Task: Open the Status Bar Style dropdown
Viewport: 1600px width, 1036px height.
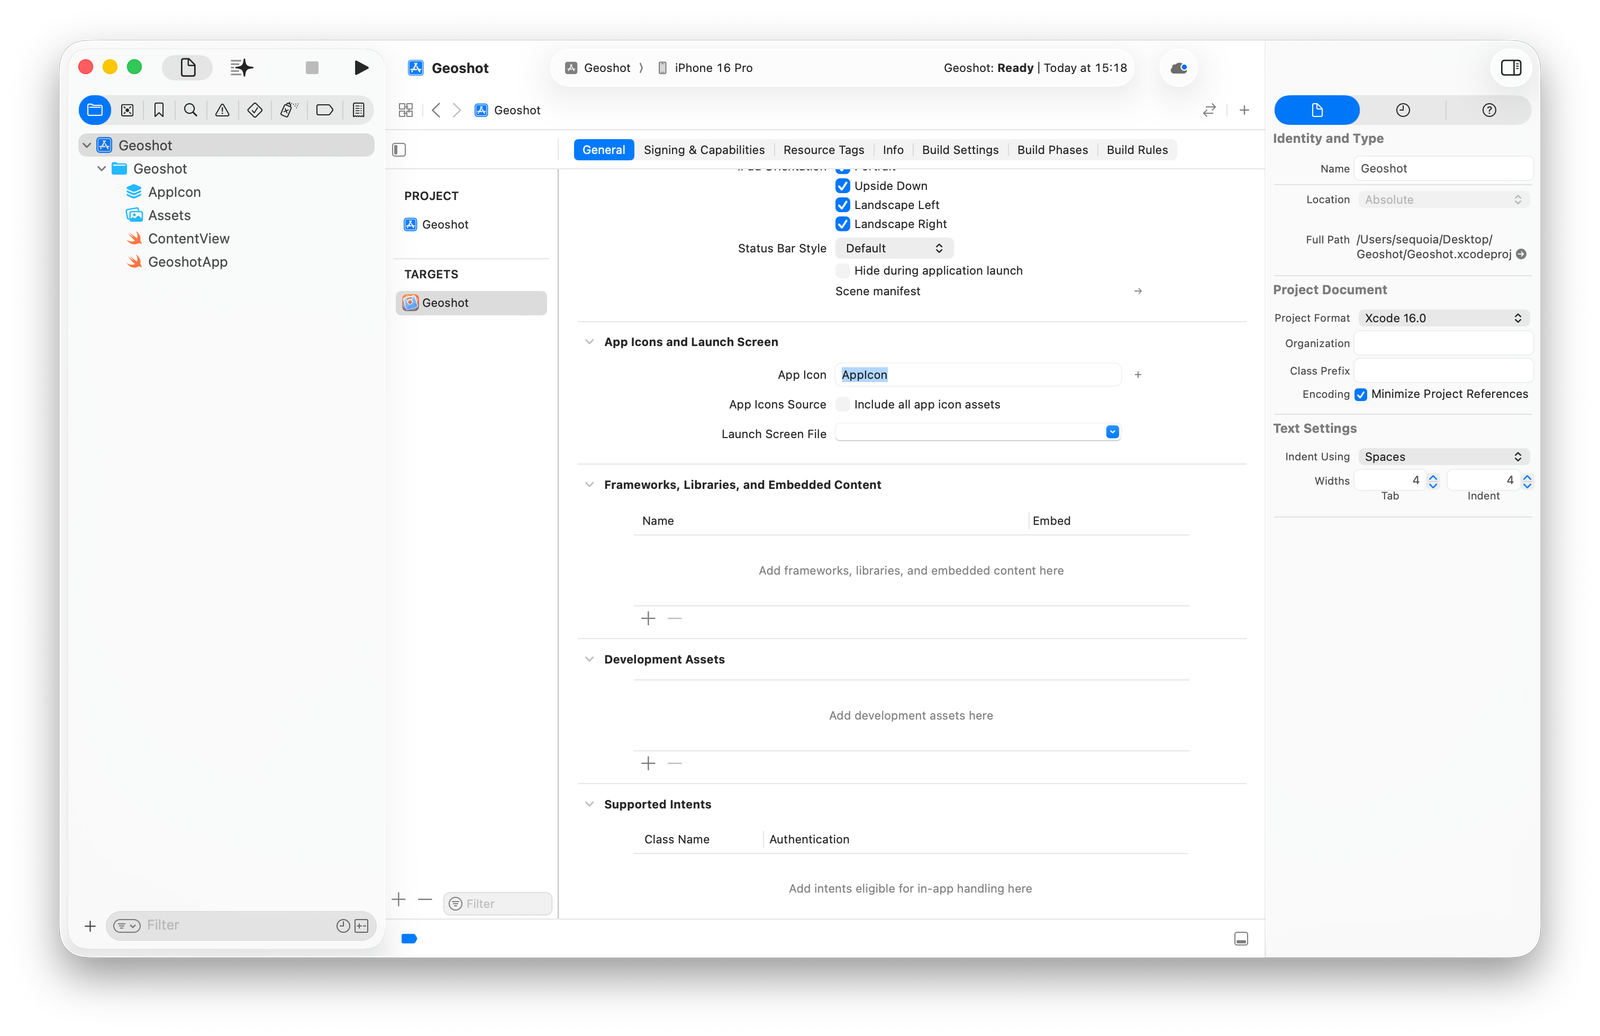Action: click(x=893, y=247)
